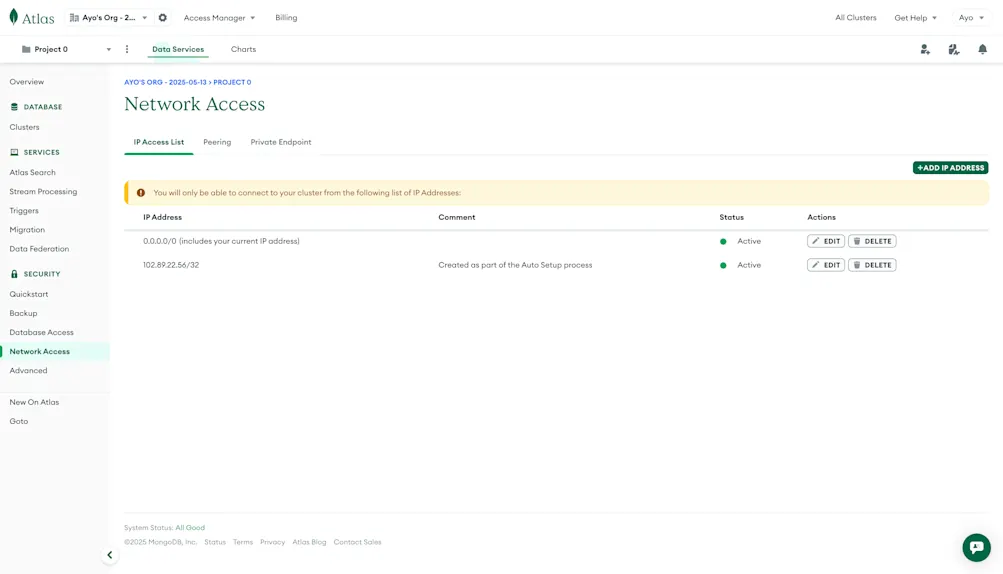Open All Clusters link
This screenshot has height=574, width=1003.
pyautogui.click(x=855, y=18)
